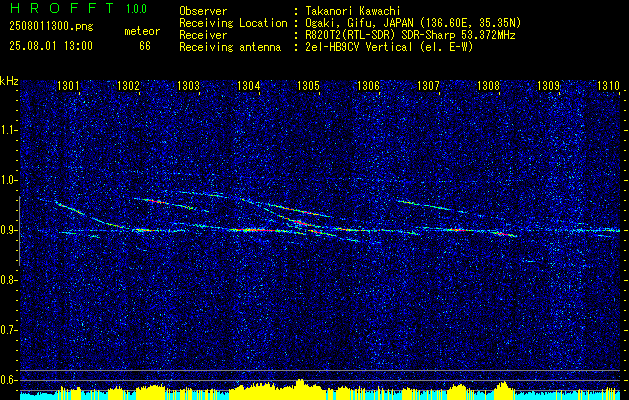Click the HROFFT program title
The image size is (629, 400).
[x=62, y=8]
